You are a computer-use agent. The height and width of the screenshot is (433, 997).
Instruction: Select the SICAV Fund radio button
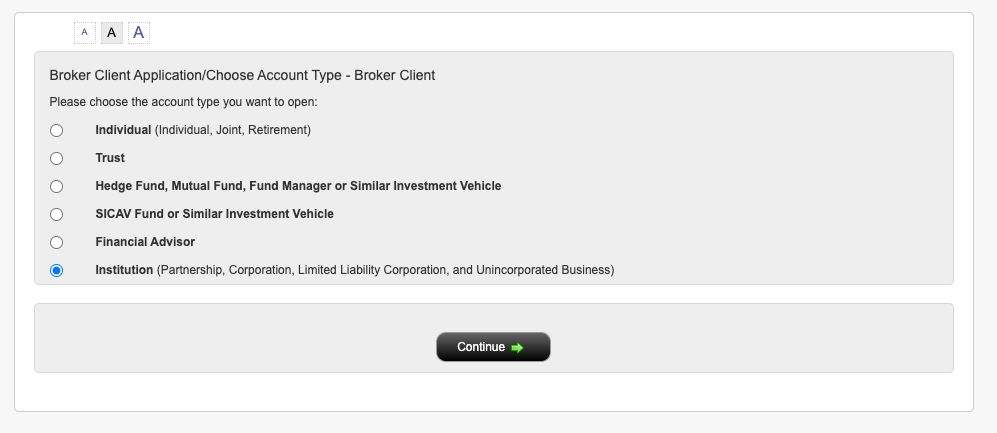pyautogui.click(x=56, y=214)
